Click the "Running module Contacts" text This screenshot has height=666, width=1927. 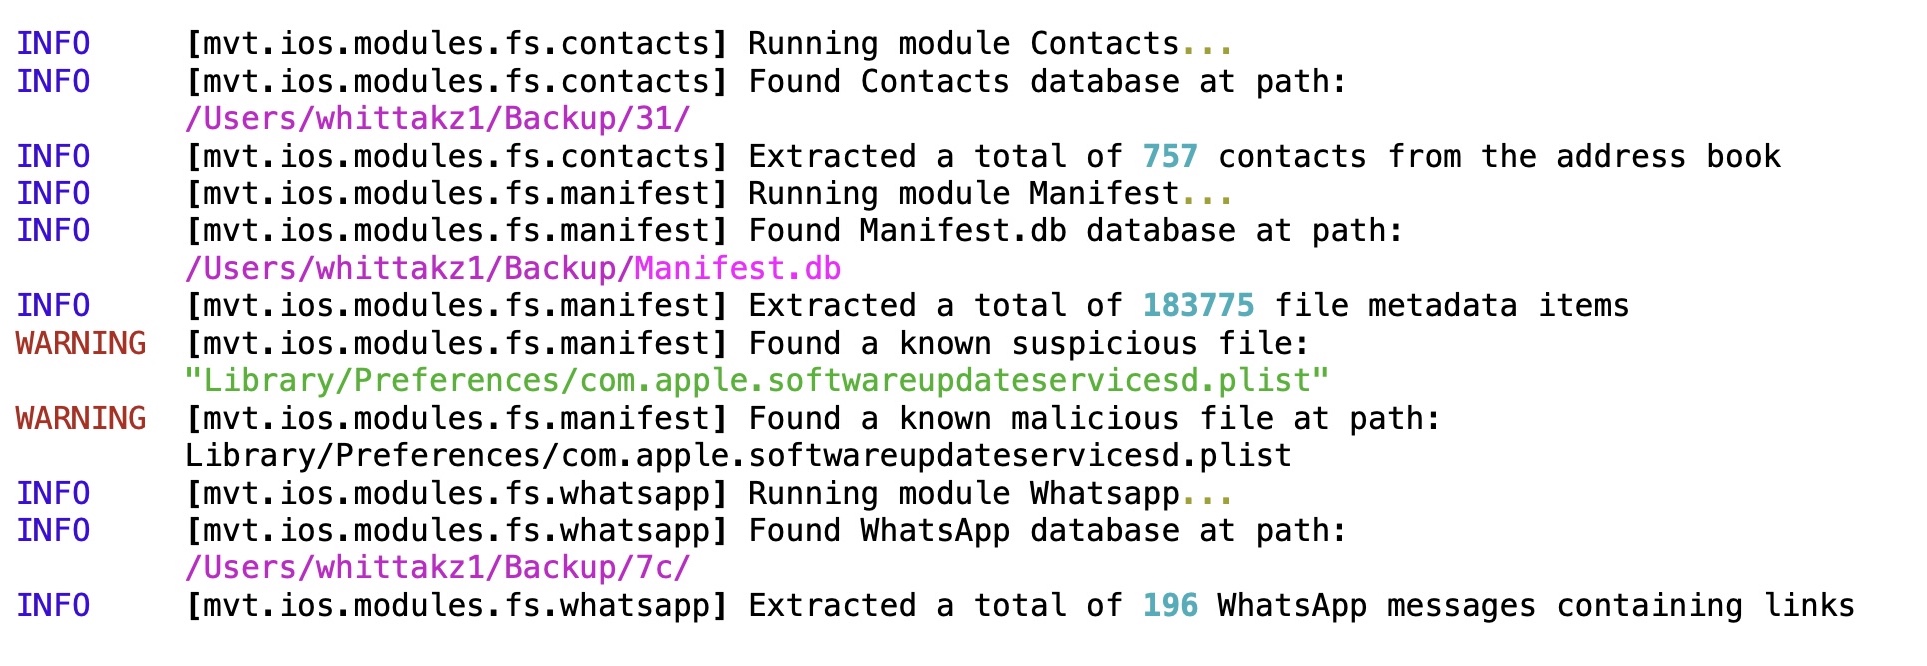(964, 44)
